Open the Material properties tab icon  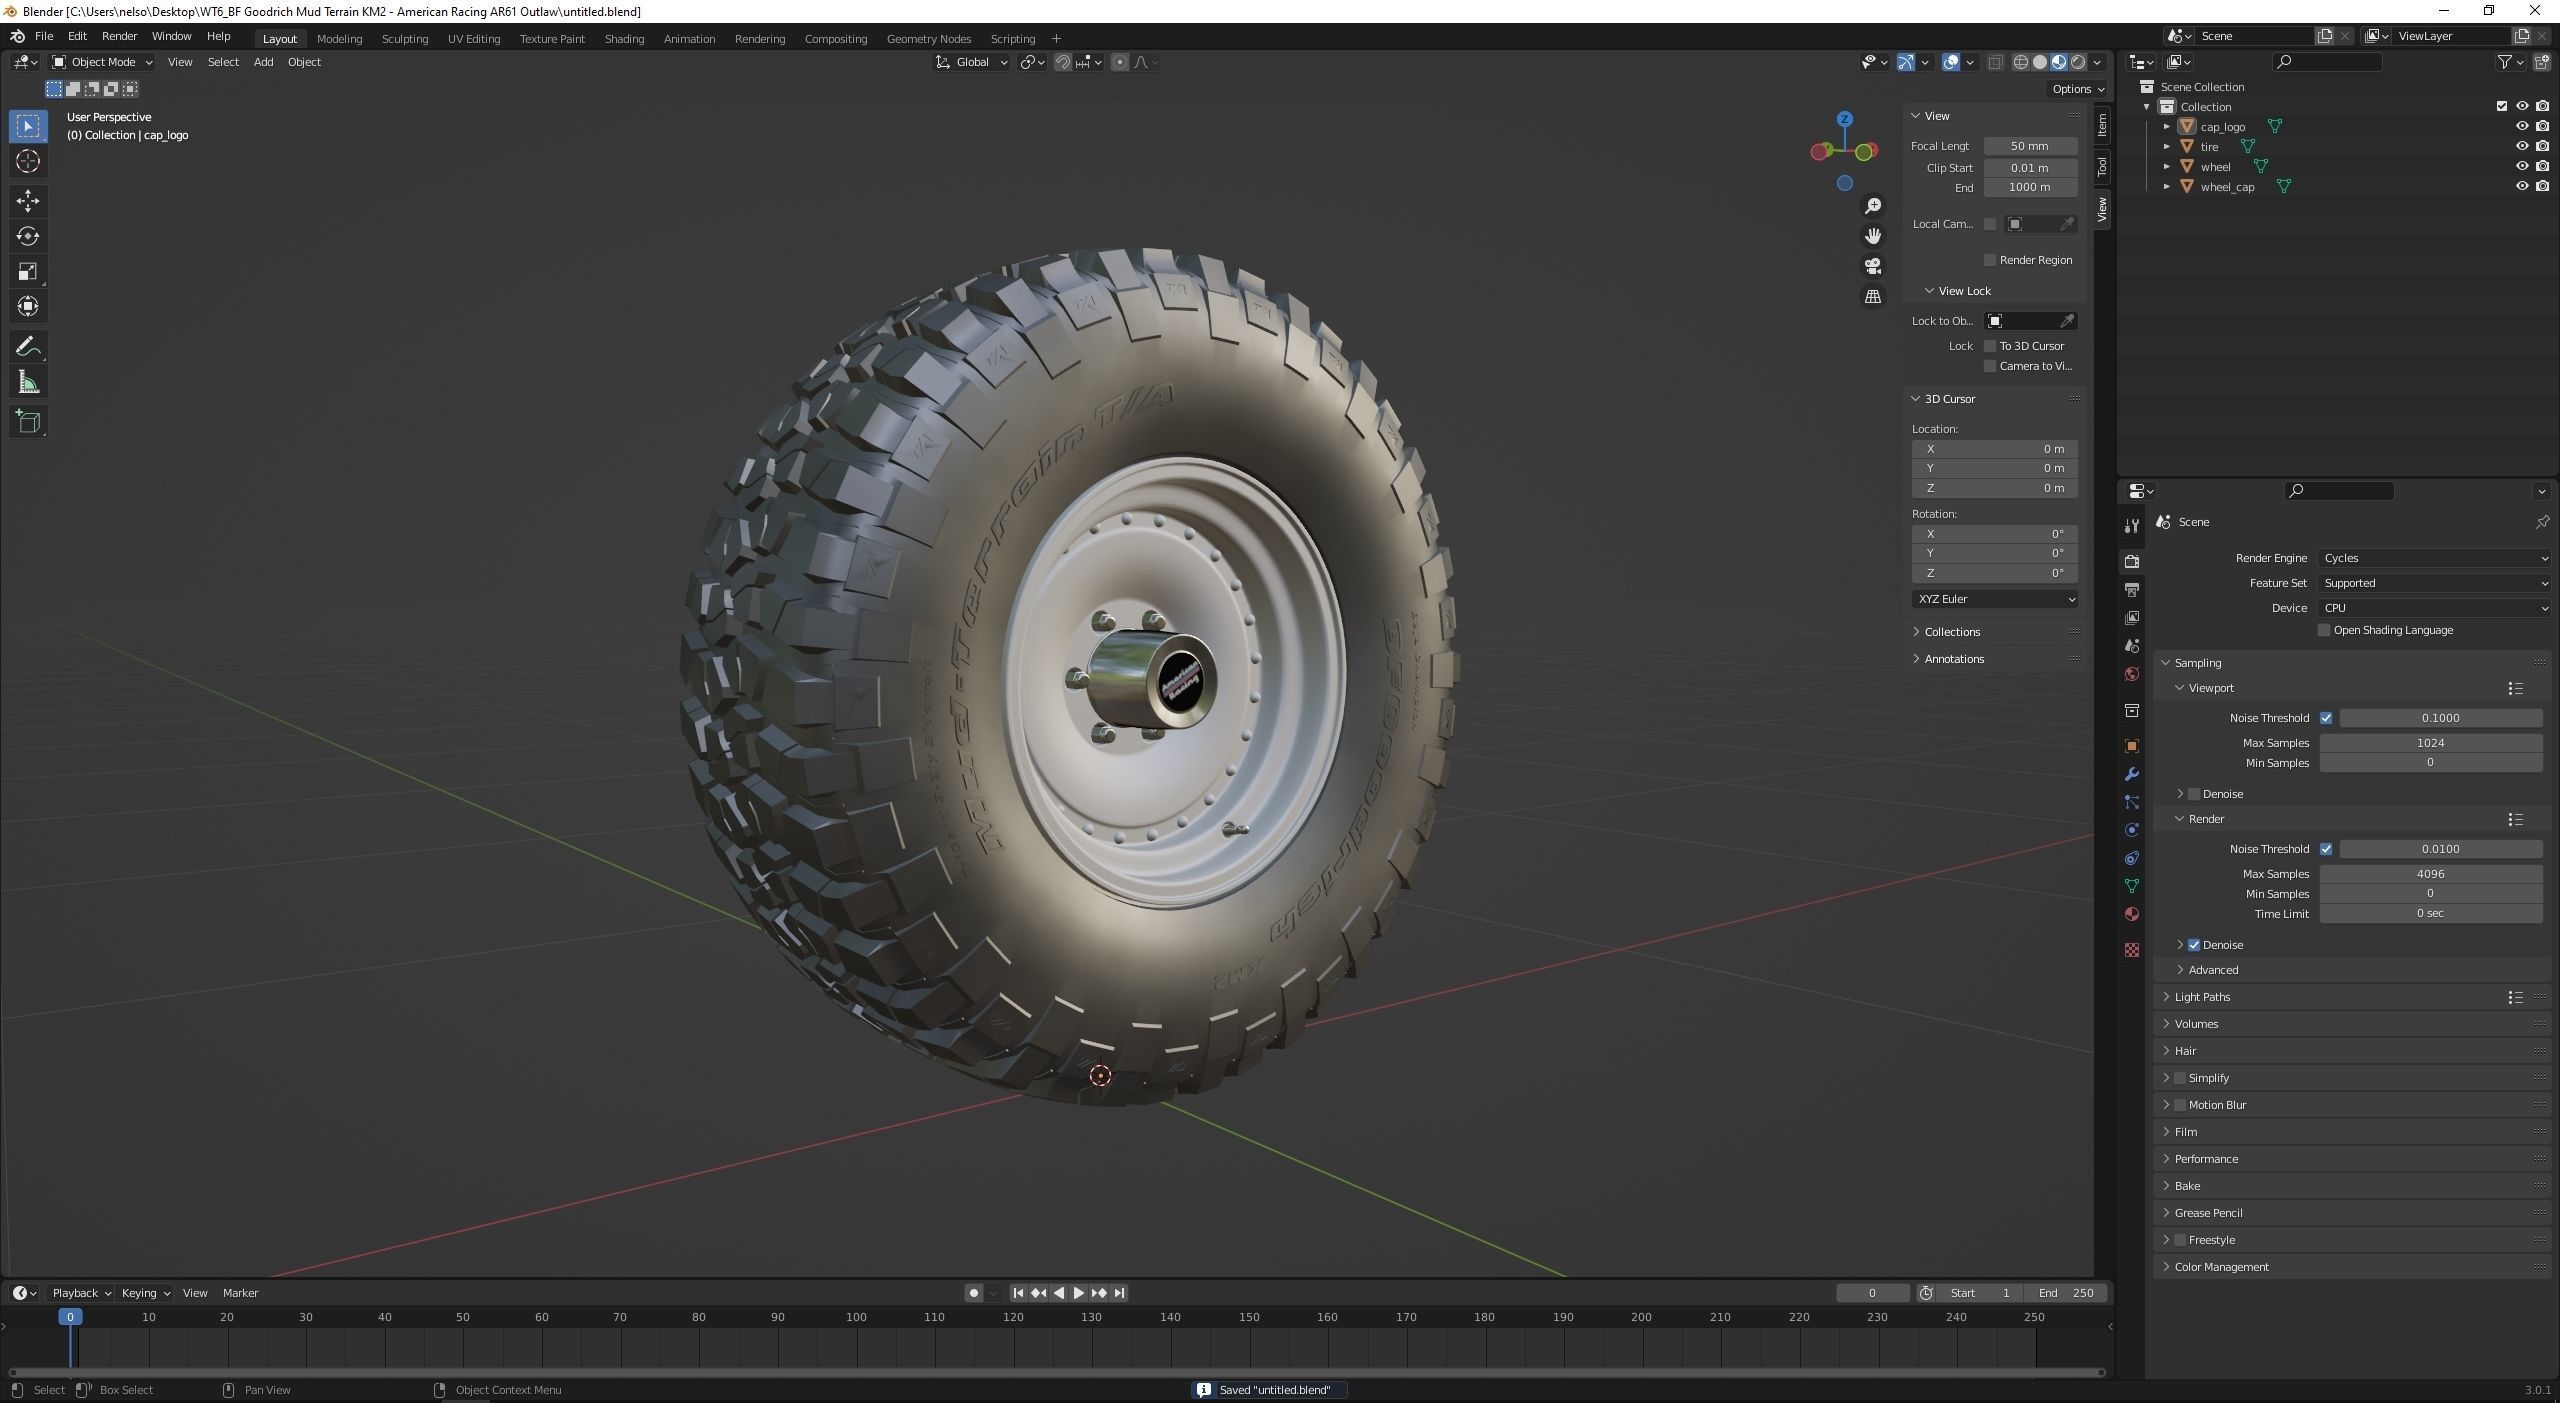[2132, 914]
